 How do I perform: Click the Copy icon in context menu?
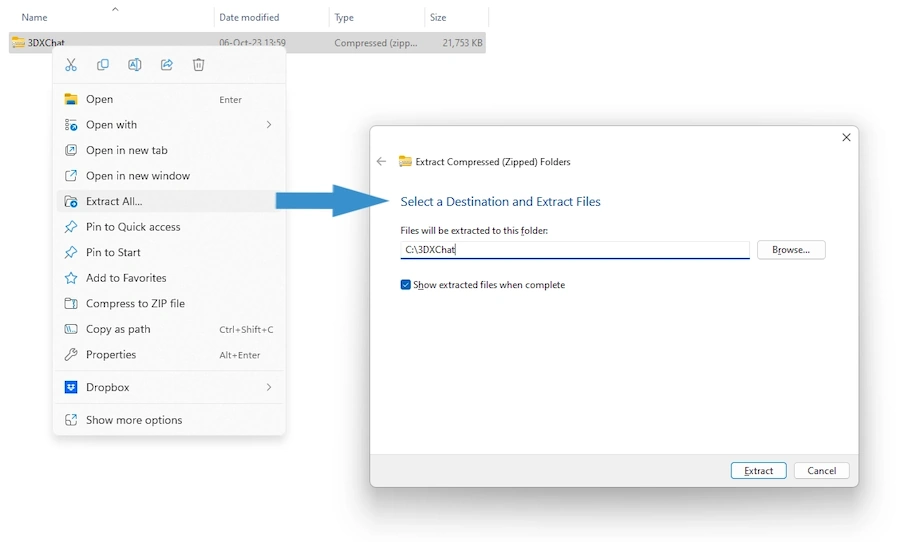click(x=103, y=65)
